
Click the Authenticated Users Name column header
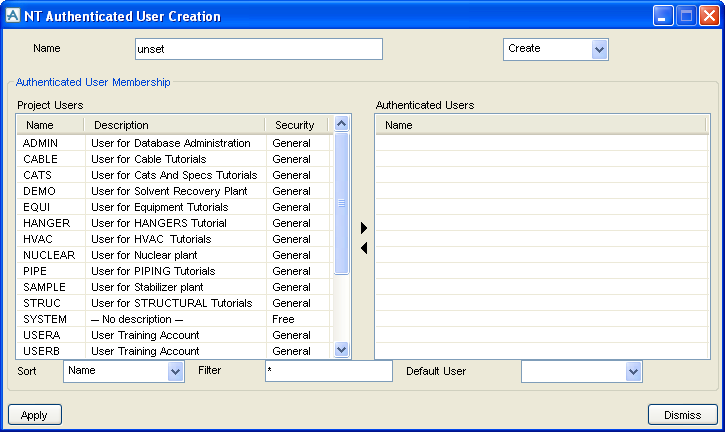(541, 125)
